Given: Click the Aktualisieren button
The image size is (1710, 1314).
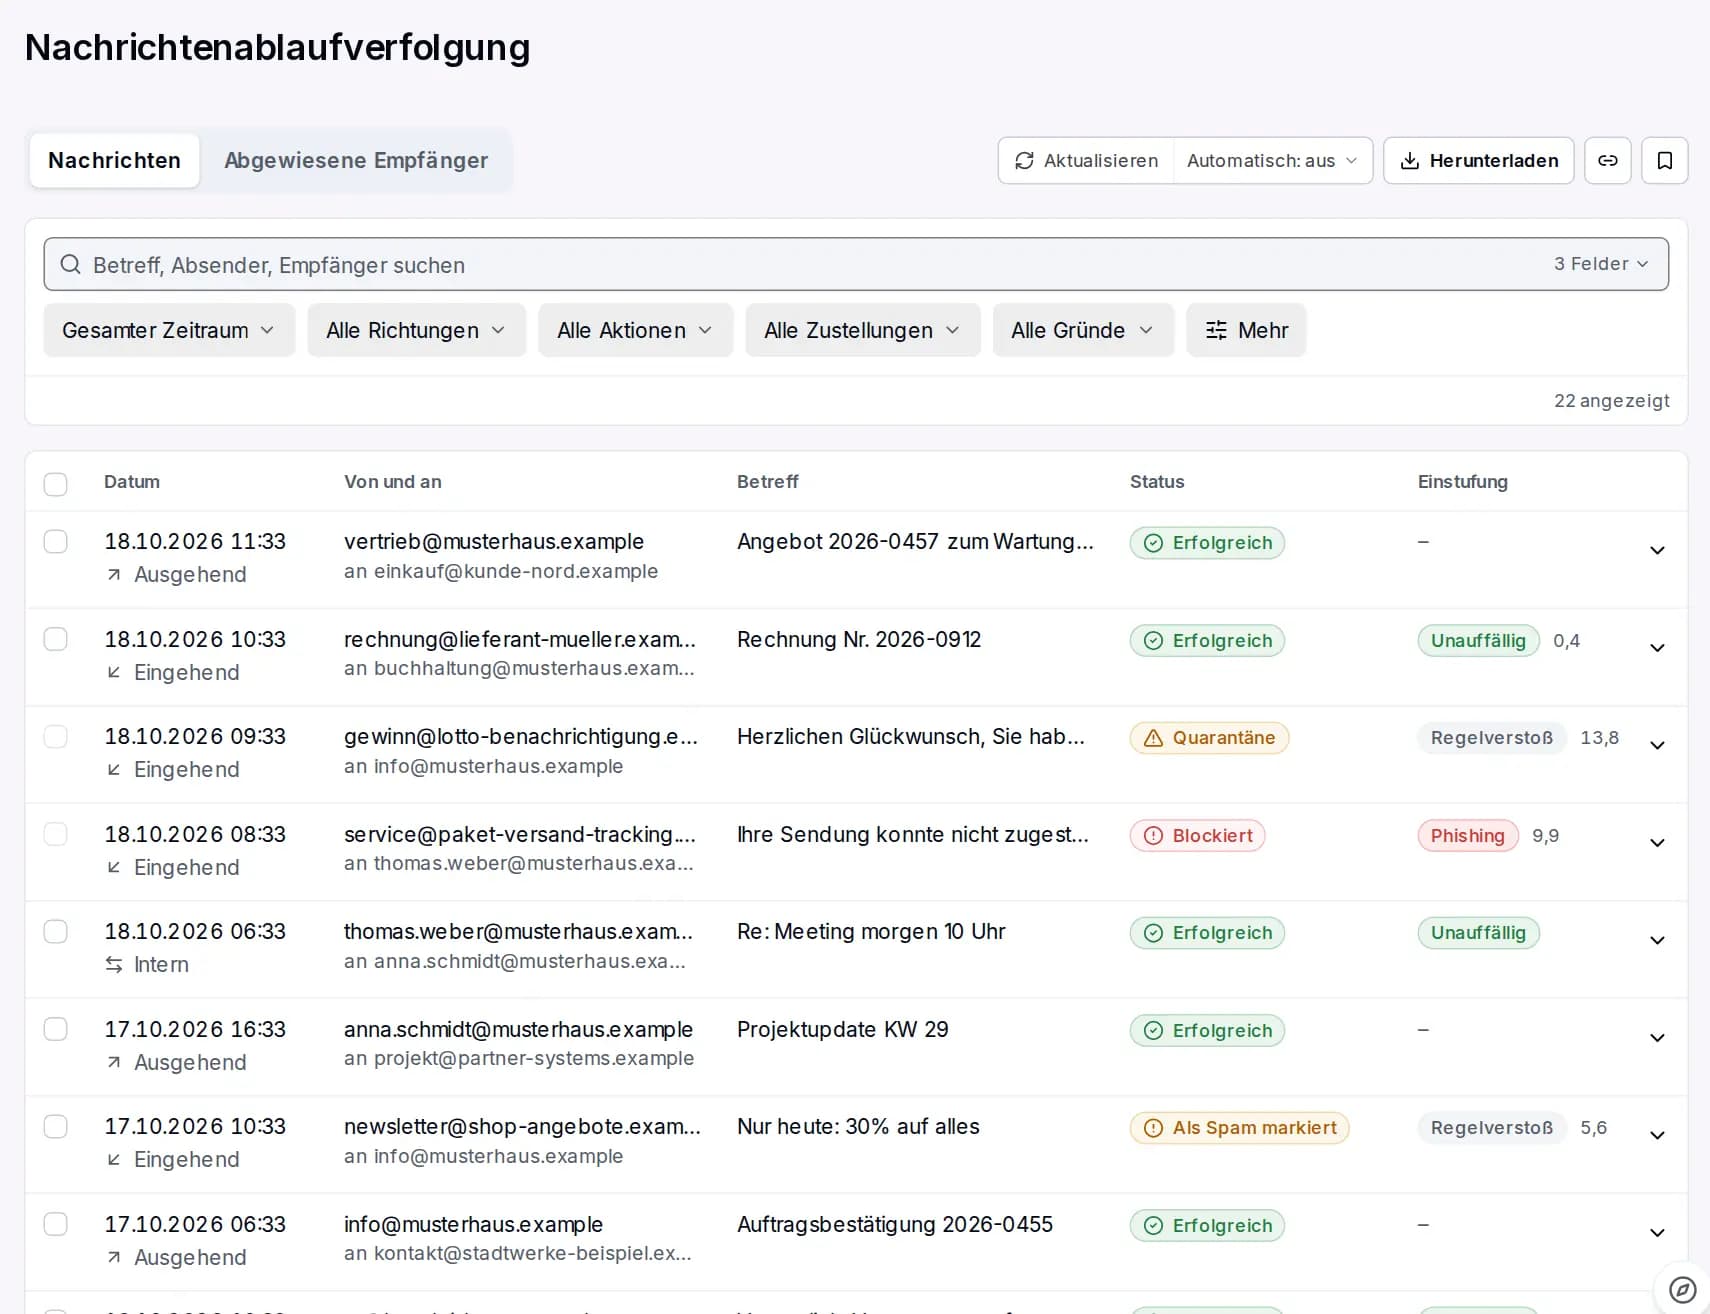Looking at the screenshot, I should point(1086,160).
